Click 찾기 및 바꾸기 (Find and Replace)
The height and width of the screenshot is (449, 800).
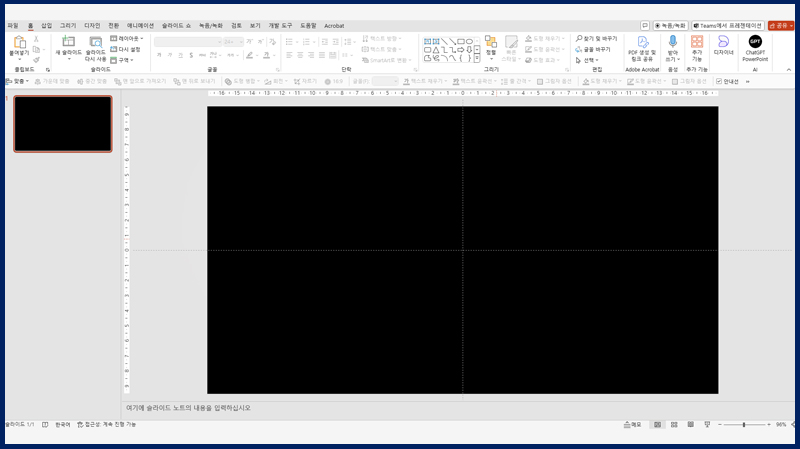tap(596, 39)
